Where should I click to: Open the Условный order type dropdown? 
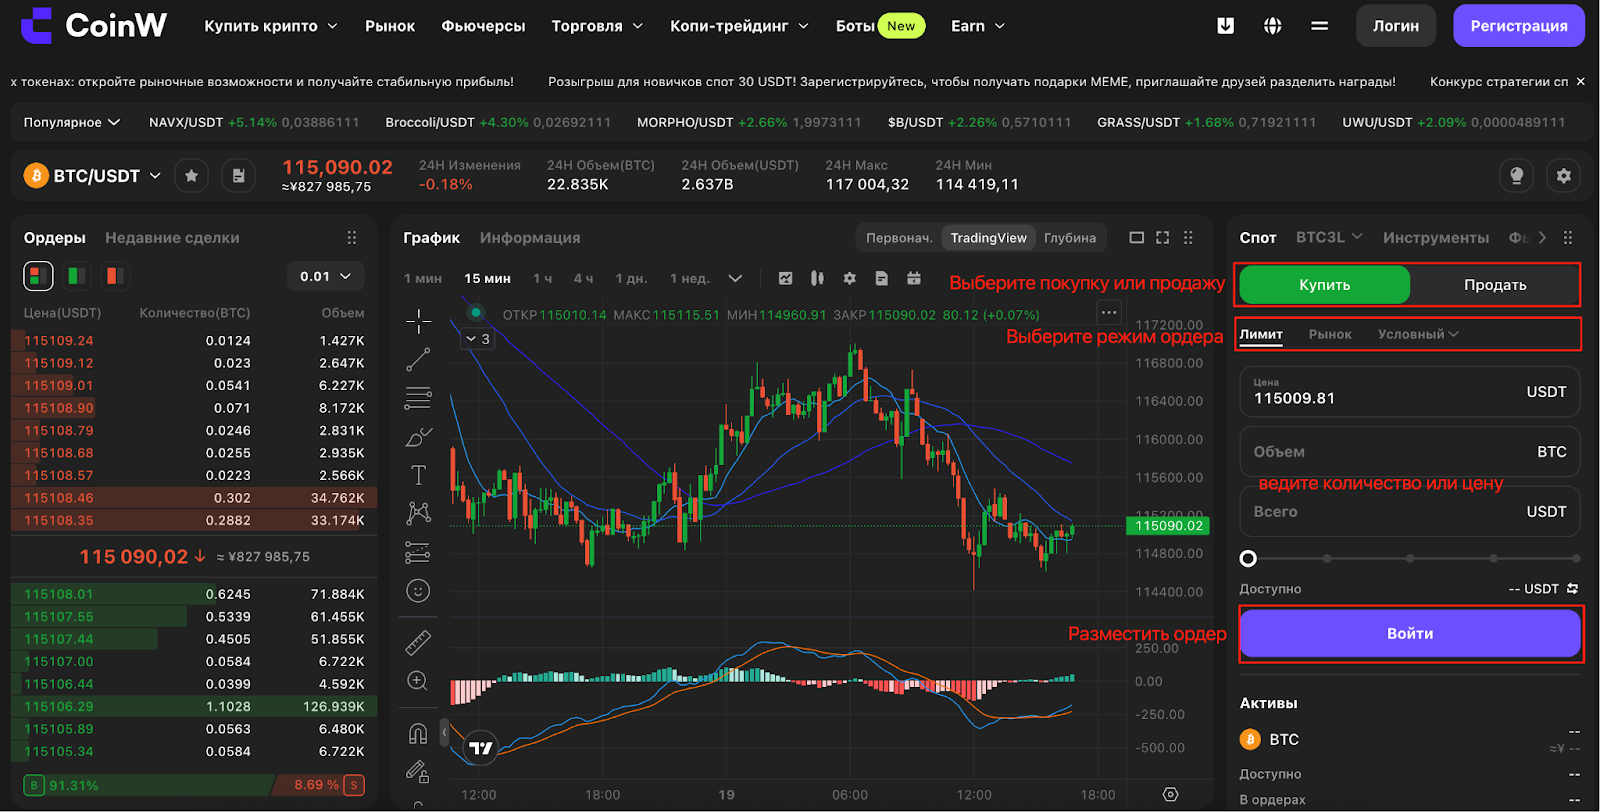(x=1418, y=334)
